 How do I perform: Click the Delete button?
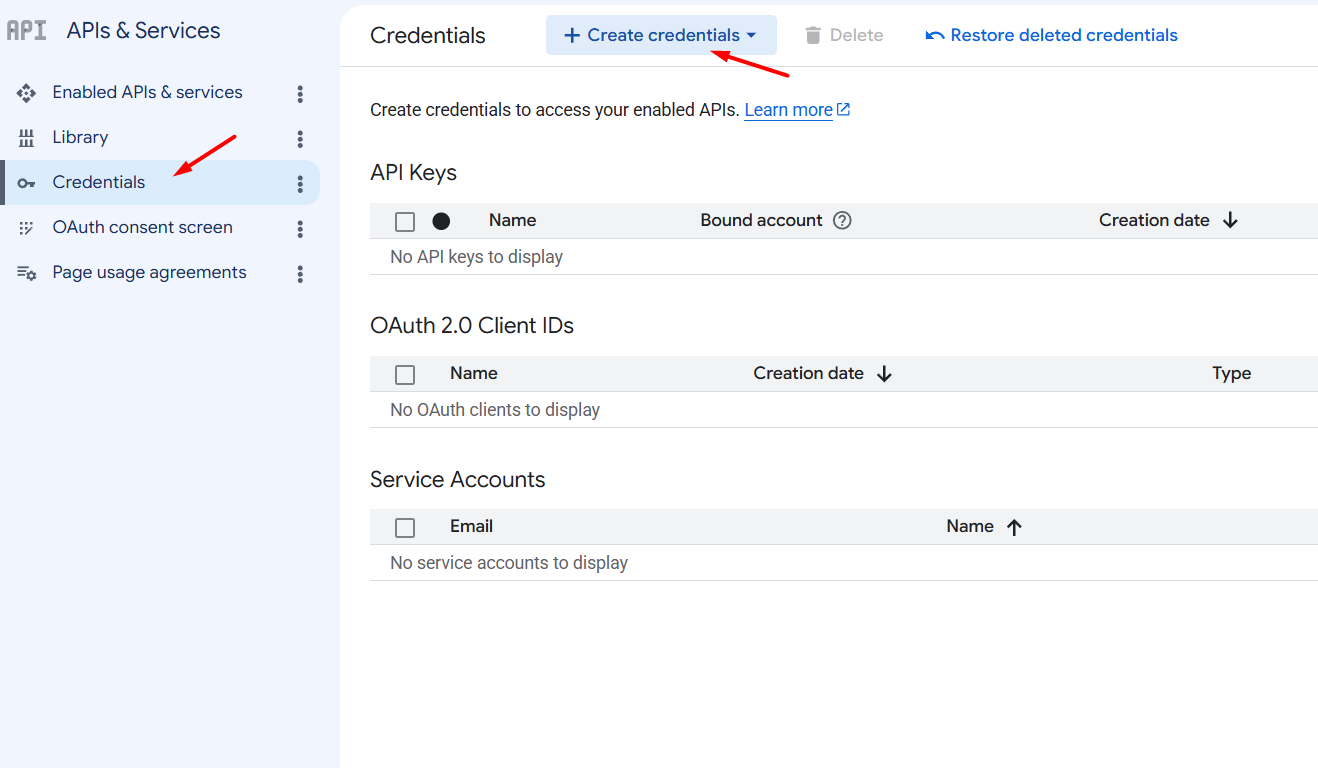click(x=844, y=35)
